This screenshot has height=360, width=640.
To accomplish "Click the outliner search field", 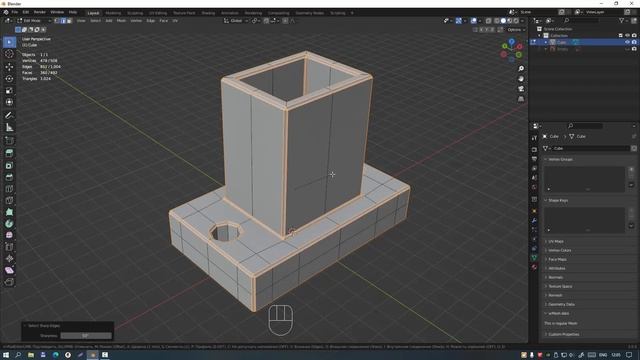I will 582,20.
